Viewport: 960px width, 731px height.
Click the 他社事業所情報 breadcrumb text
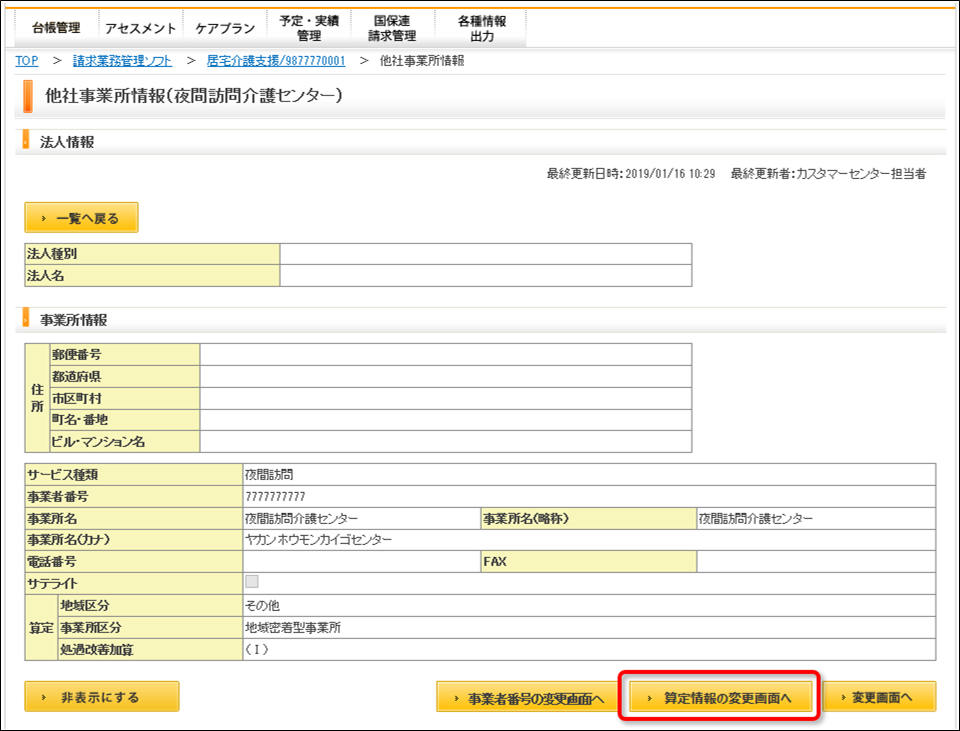pyautogui.click(x=422, y=61)
